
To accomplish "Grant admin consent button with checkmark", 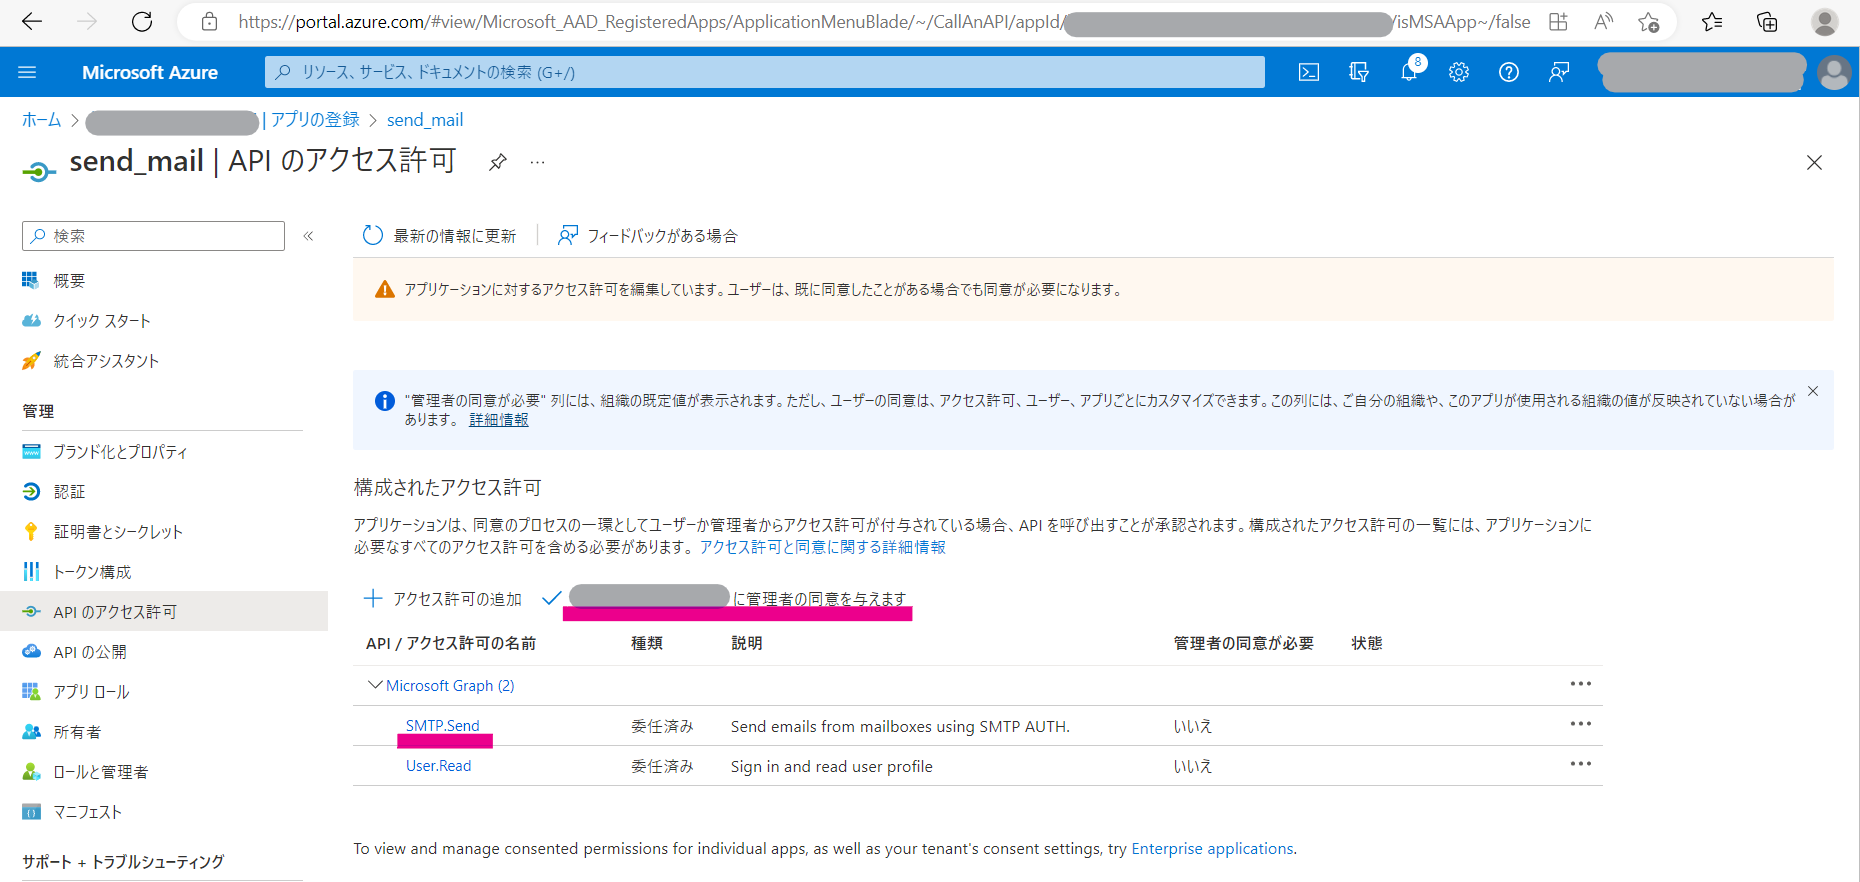I will pos(724,599).
